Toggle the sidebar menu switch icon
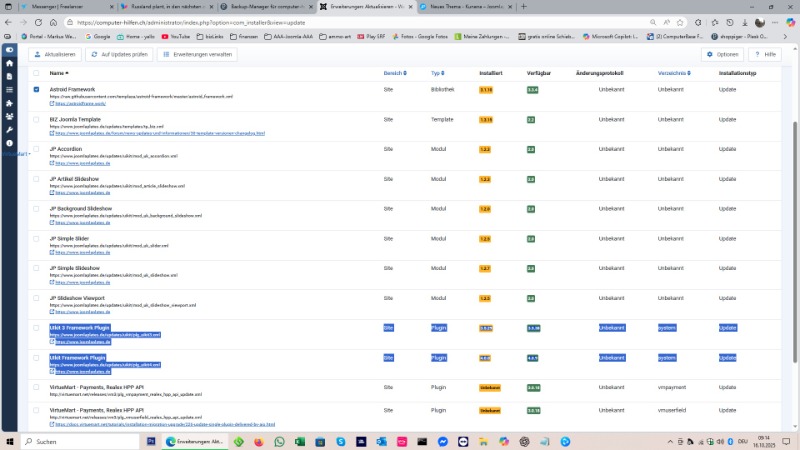800x450 pixels. 9,49
